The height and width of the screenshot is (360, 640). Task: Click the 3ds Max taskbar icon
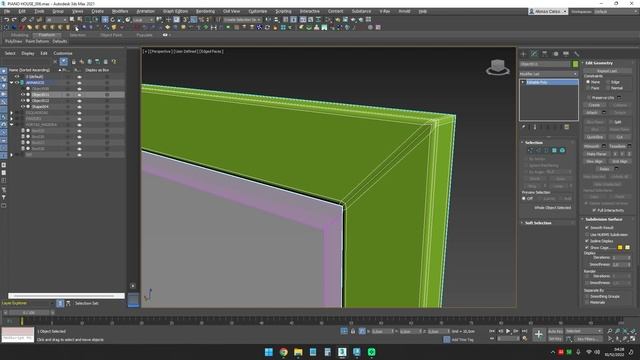[x=342, y=352]
